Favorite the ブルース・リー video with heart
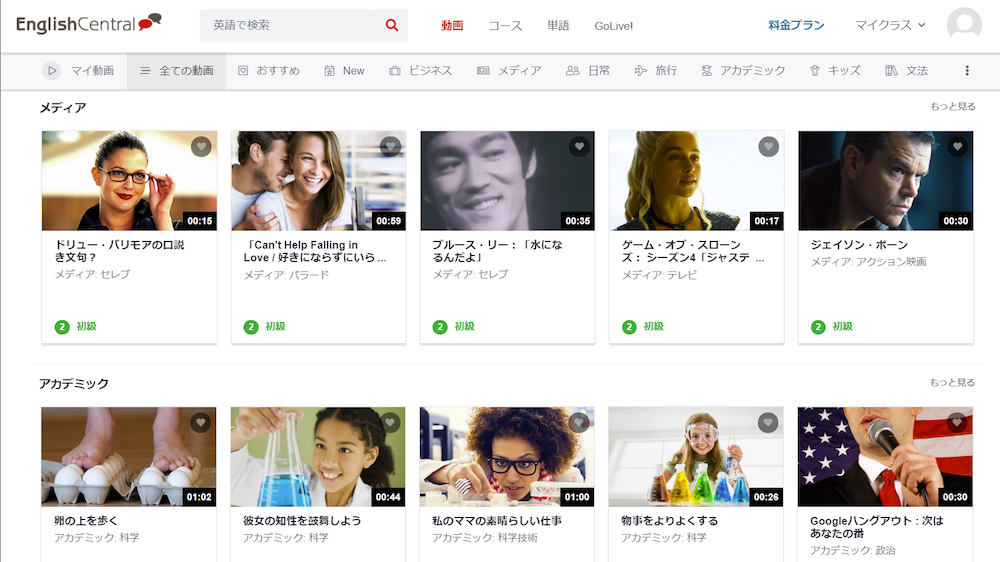This screenshot has width=1000, height=562. pos(579,147)
